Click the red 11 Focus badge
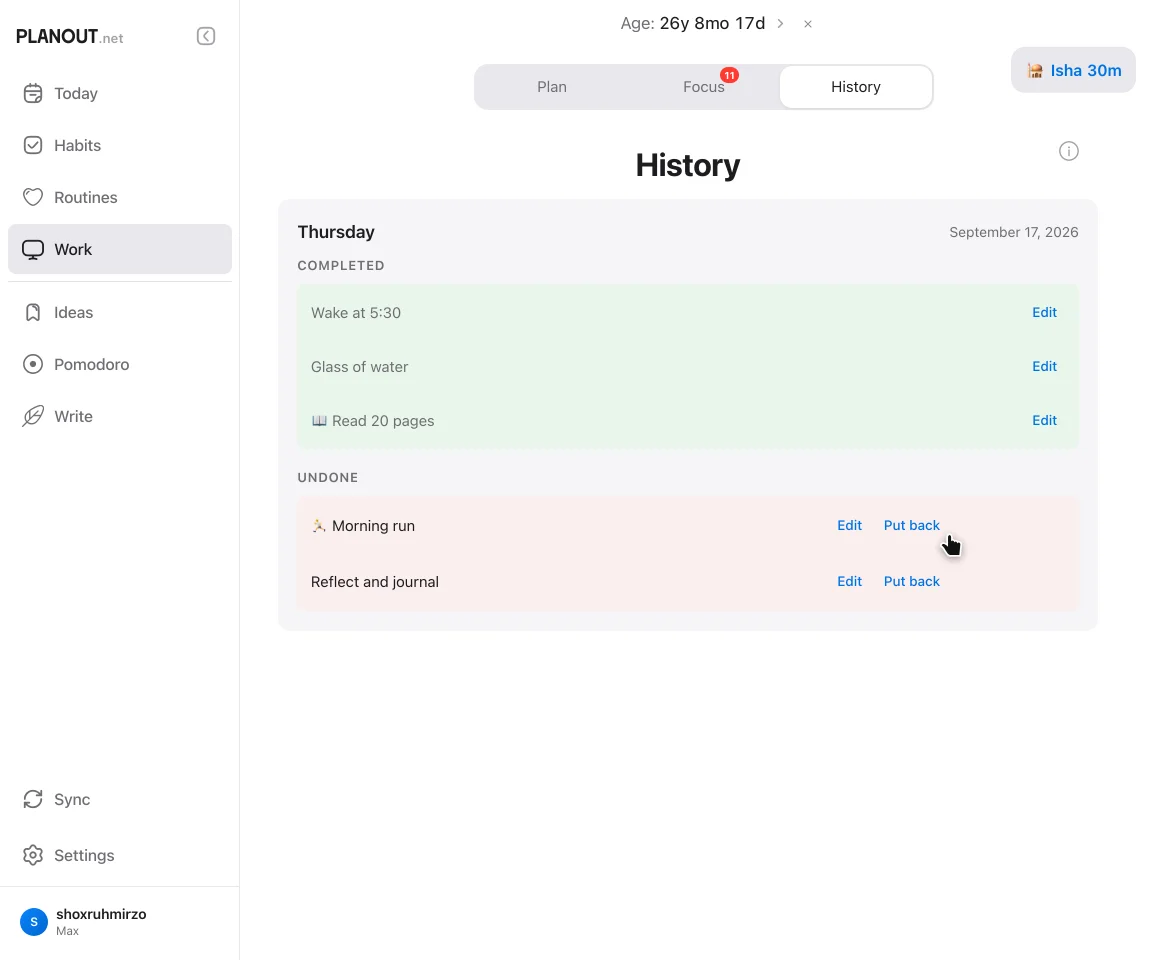This screenshot has height=960, width=1160. pyautogui.click(x=729, y=75)
